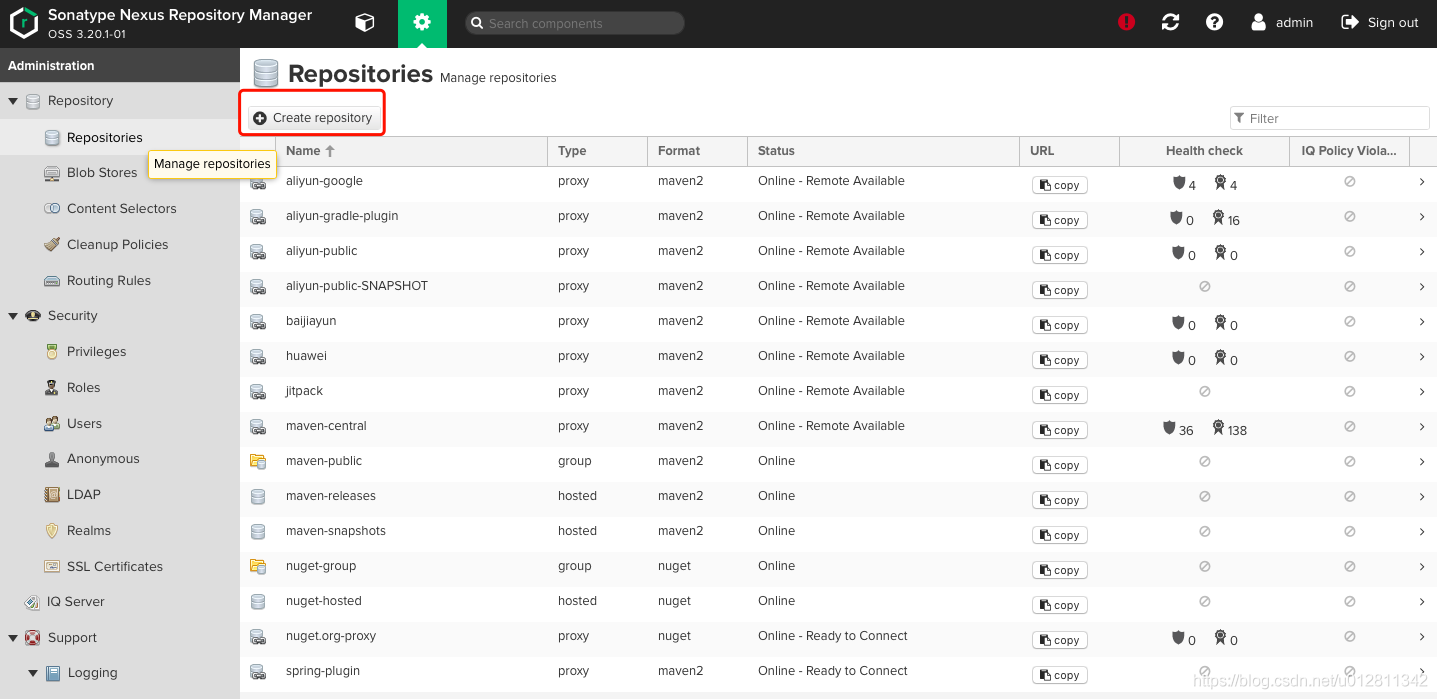The image size is (1437, 699).
Task: Click 'Online - Ready to Connect' for spring-plugin
Action: (833, 671)
